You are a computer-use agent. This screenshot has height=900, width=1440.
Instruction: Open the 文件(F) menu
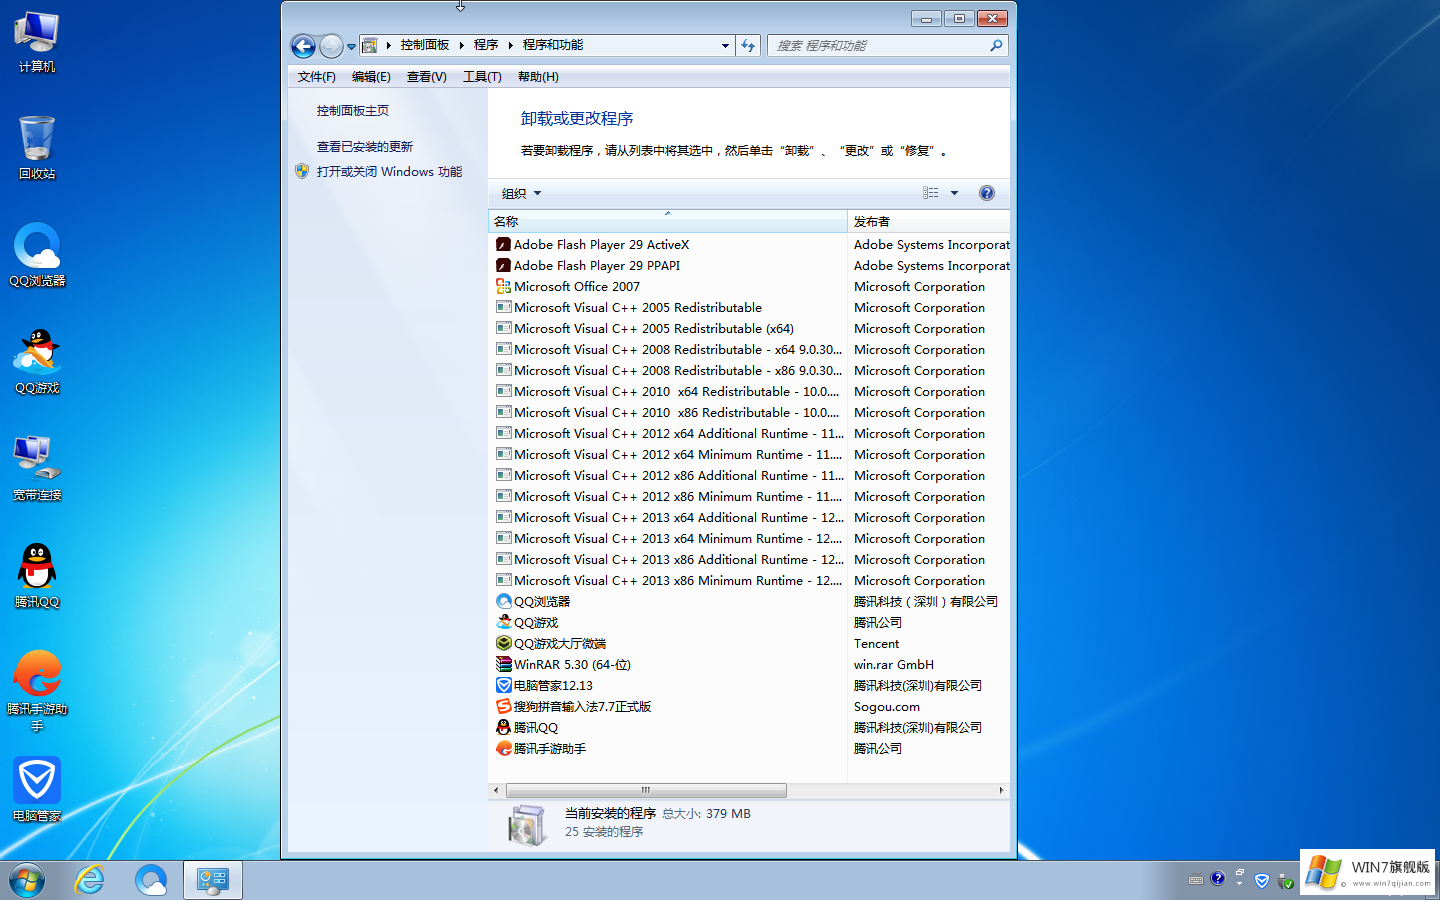317,77
